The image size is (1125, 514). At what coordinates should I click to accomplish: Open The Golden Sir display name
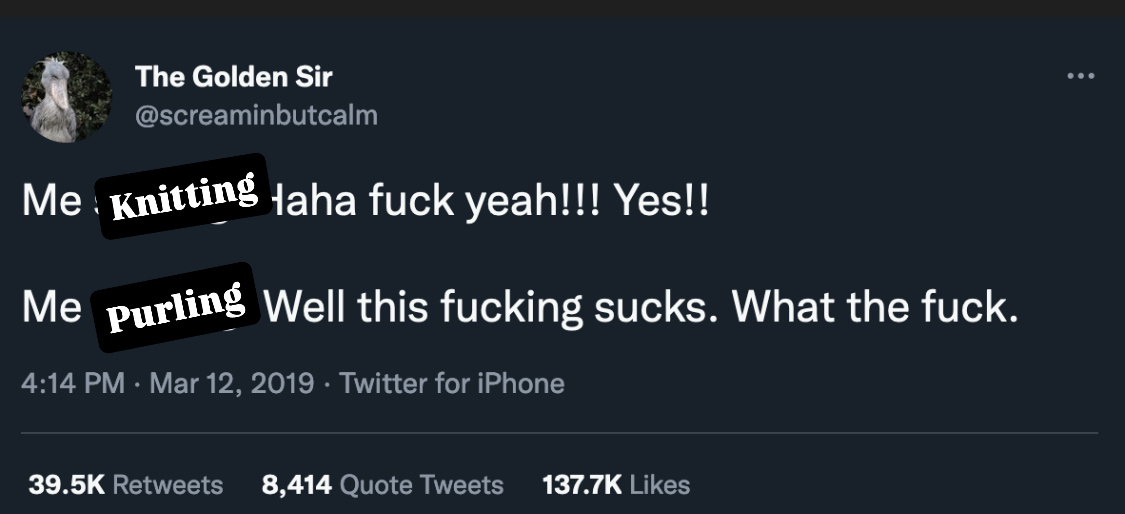click(233, 76)
